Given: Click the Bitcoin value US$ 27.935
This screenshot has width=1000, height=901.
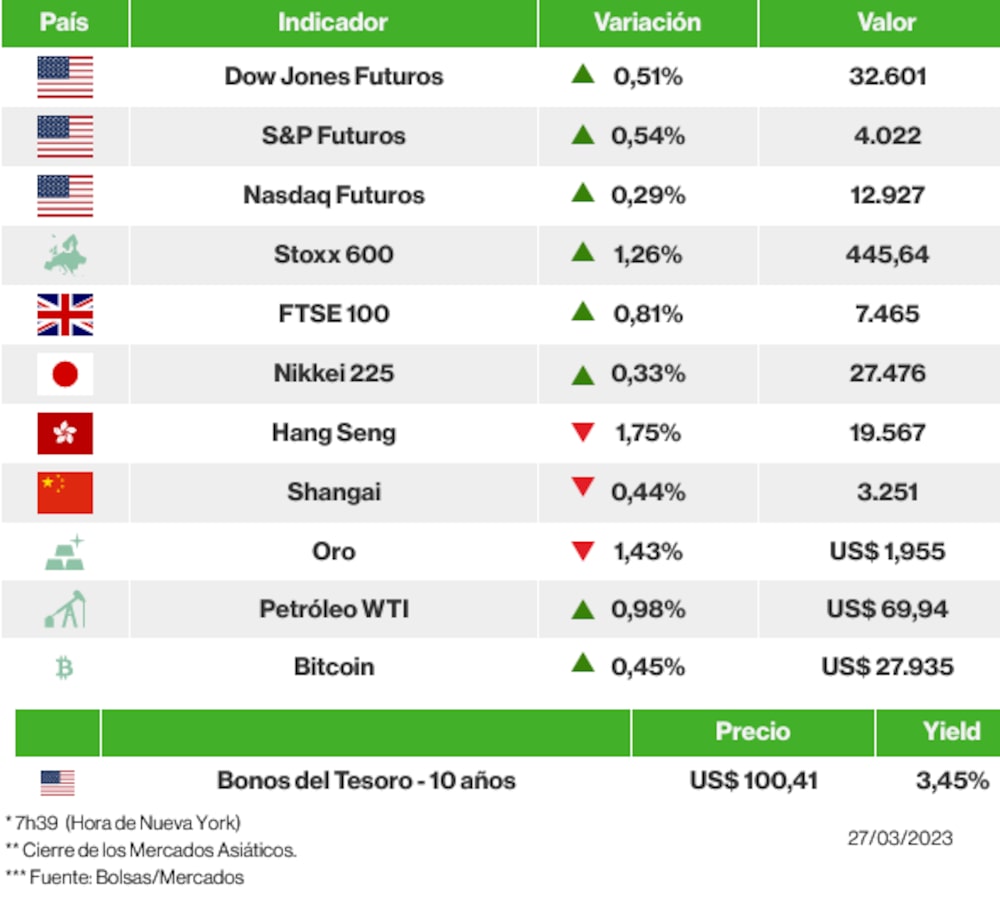Looking at the screenshot, I should [x=887, y=666].
